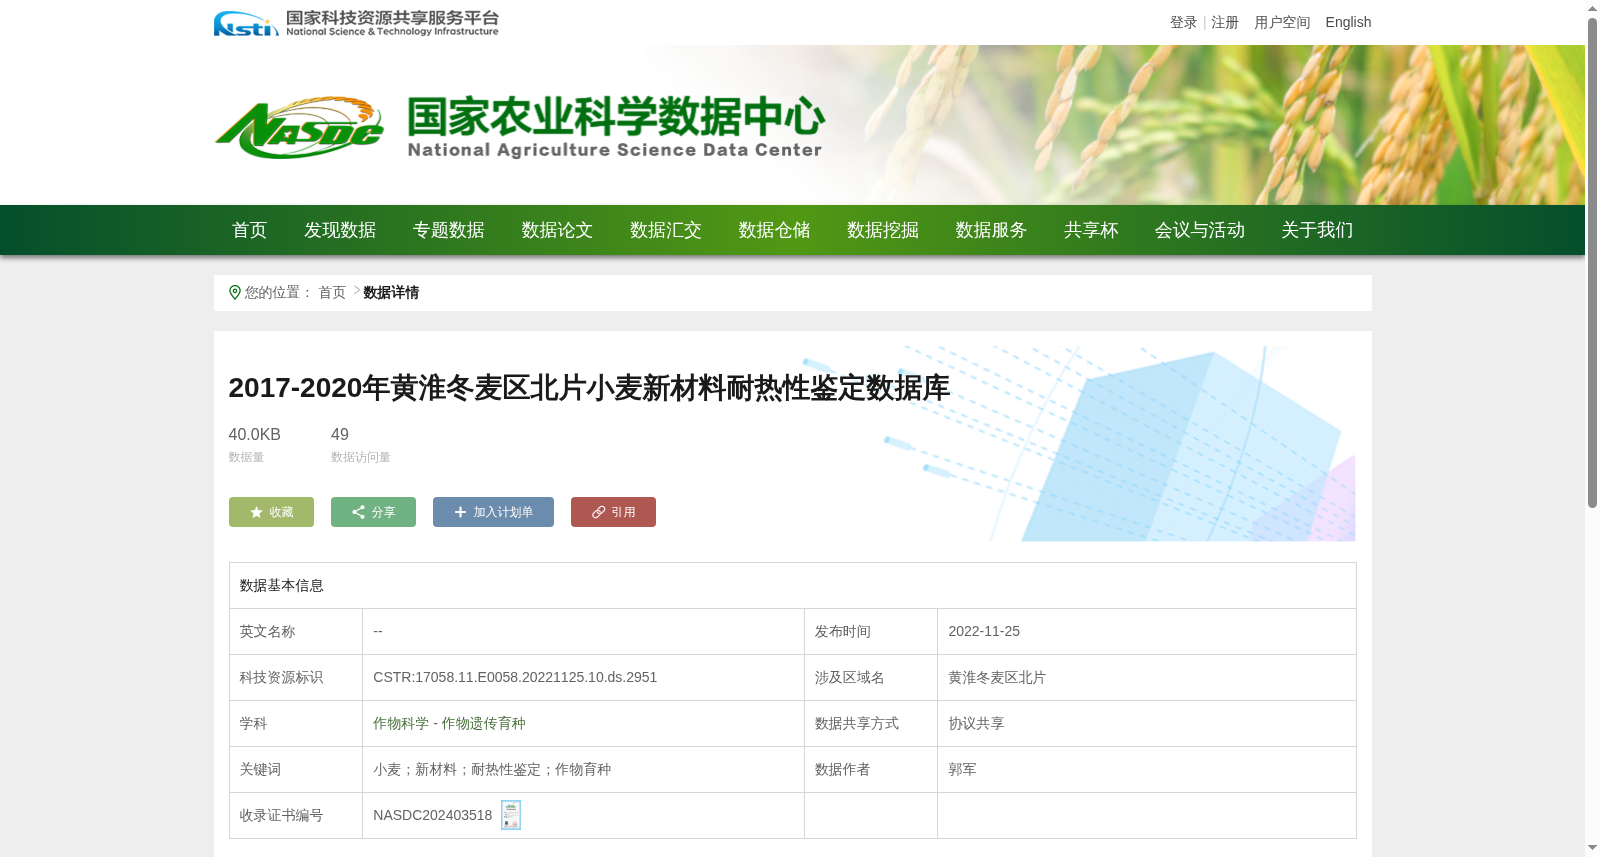The image size is (1600, 857).
Task: Click the 分享 share button
Action: click(x=373, y=512)
